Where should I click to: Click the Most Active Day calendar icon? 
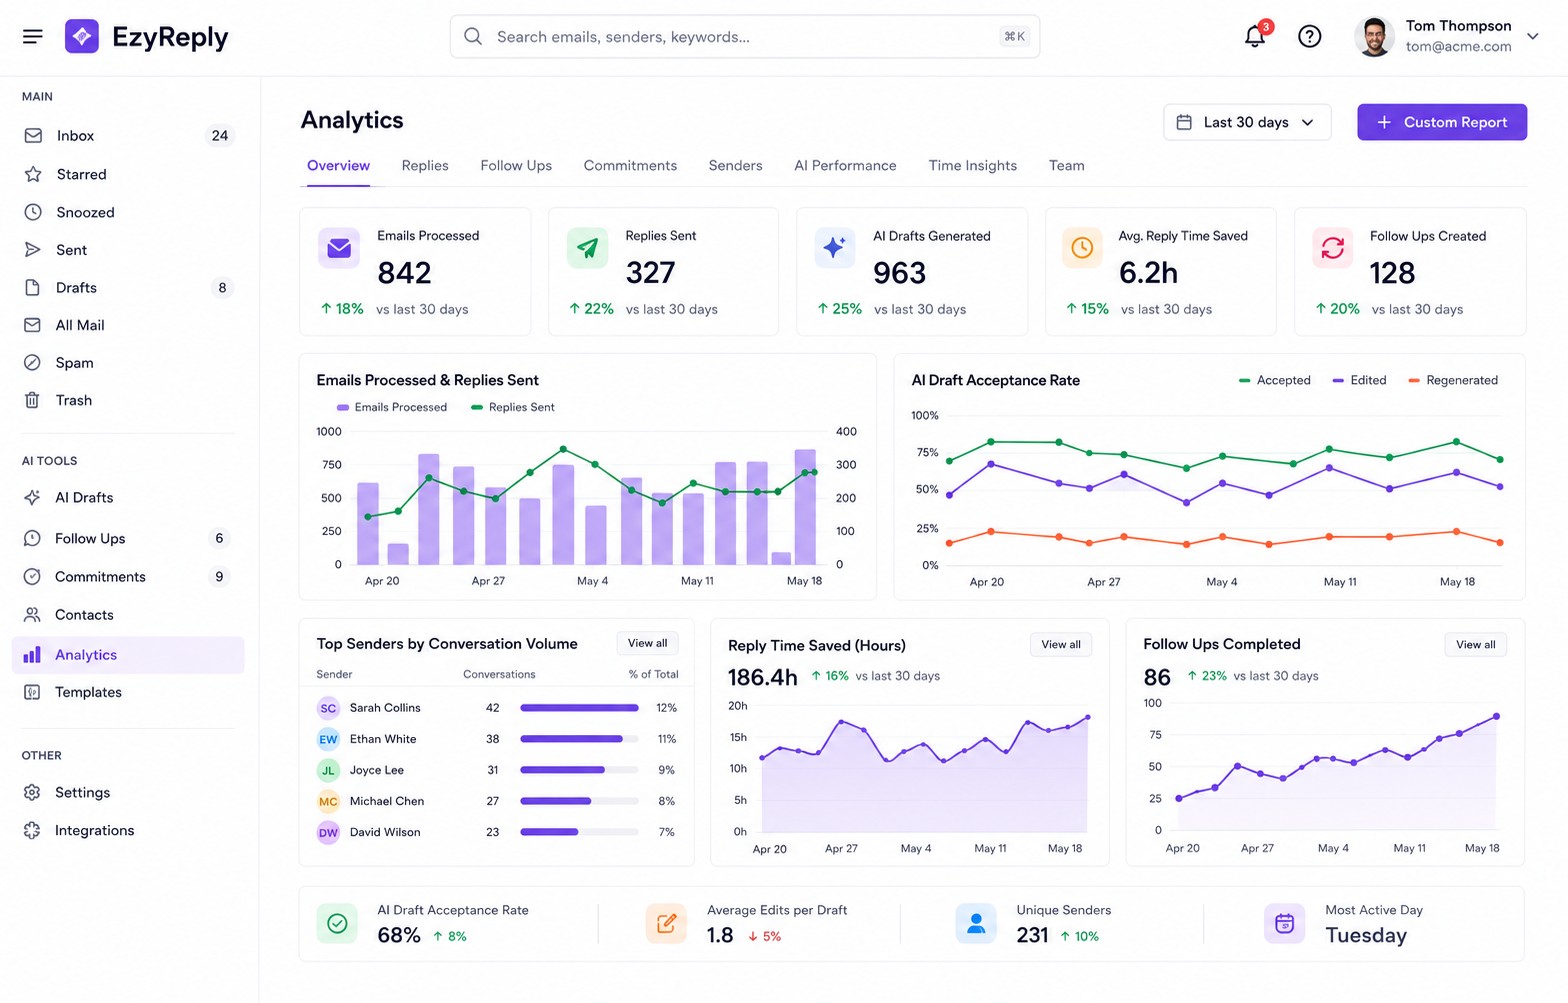click(1284, 924)
